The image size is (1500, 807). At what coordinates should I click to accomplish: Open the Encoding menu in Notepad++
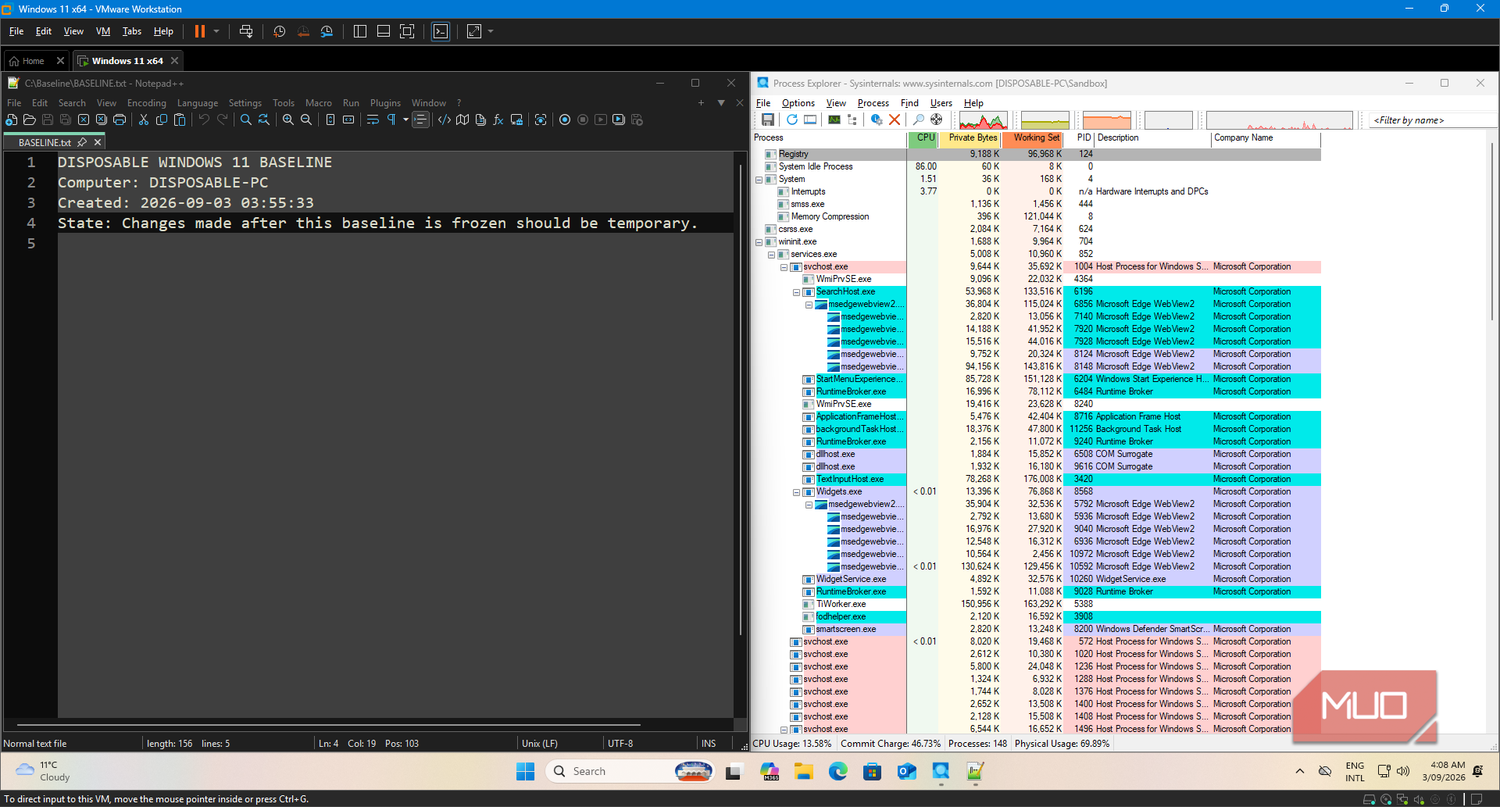tap(147, 102)
